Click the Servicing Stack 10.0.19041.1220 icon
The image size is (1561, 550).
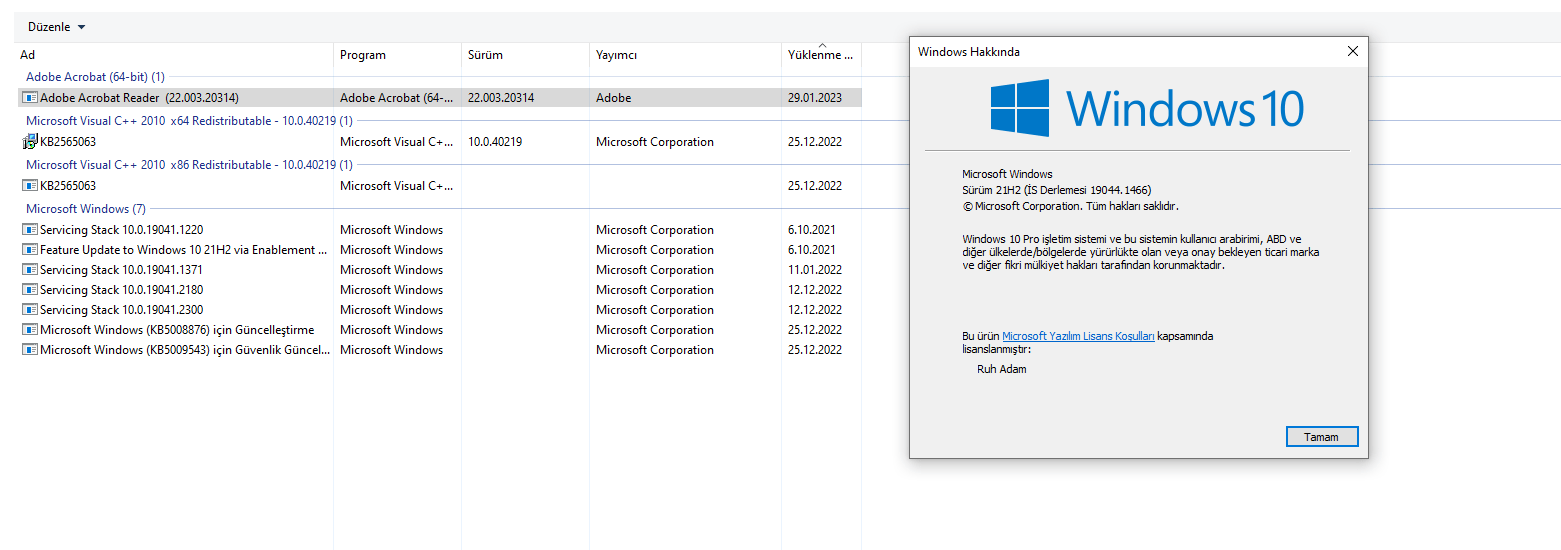[x=30, y=230]
